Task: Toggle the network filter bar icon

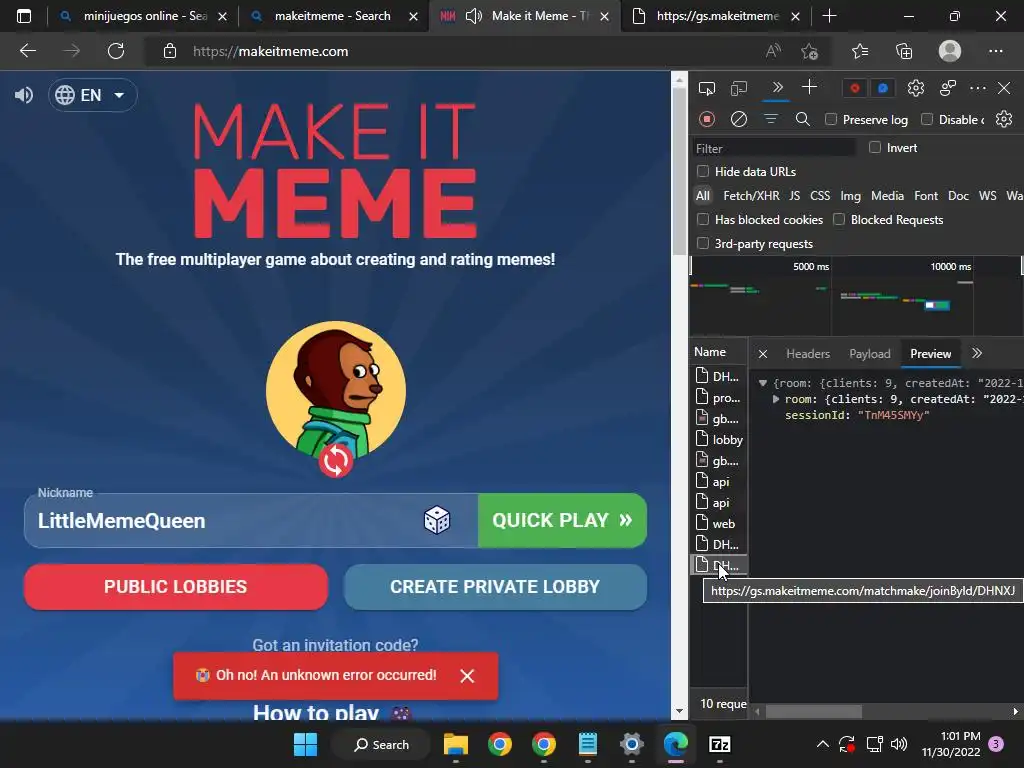Action: tap(771, 119)
